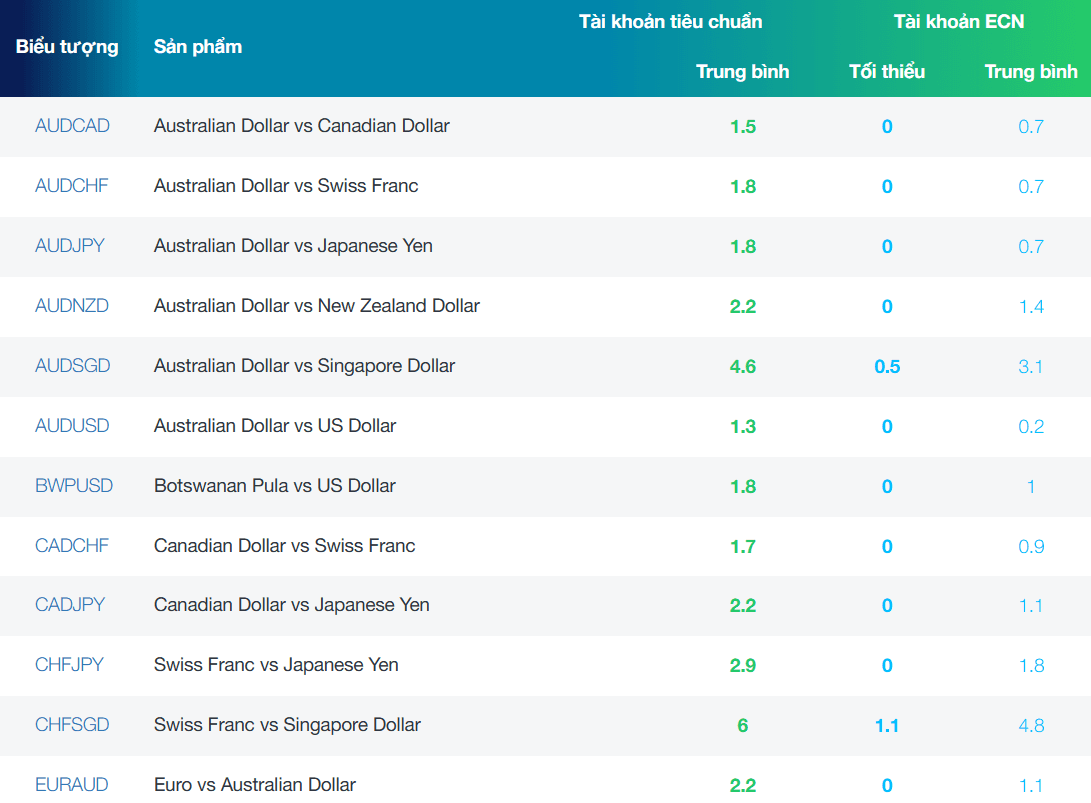The width and height of the screenshot is (1091, 803).
Task: Select 'Australian Dollar vs Swiss Franc' text
Action: (x=286, y=186)
